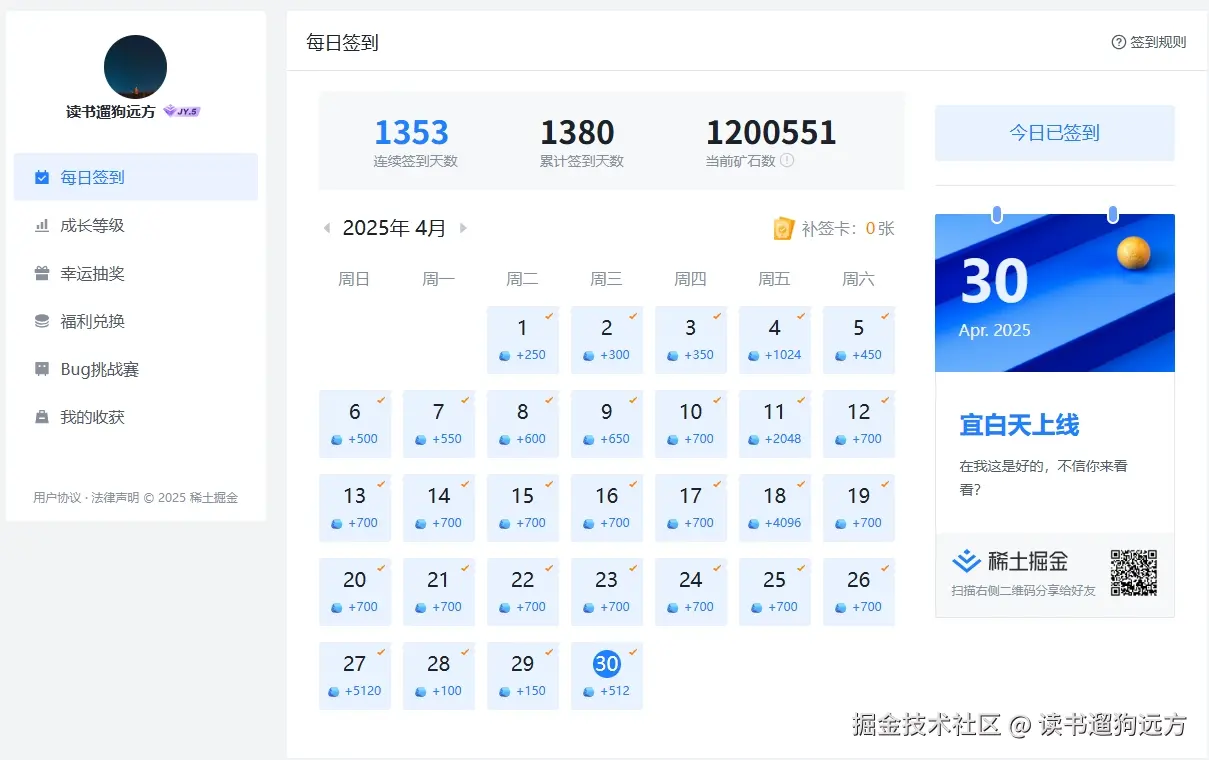1209x760 pixels.
Task: Click the 幸运抽奖 prize icon
Action: coord(42,273)
